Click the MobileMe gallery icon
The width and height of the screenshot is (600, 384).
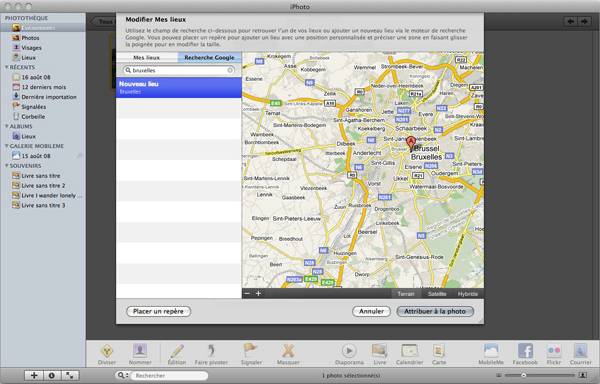[x=491, y=350]
